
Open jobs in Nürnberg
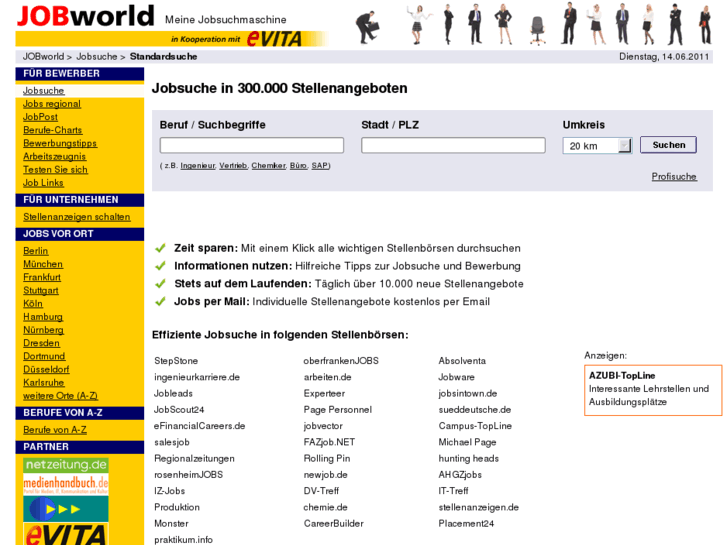coord(44,330)
